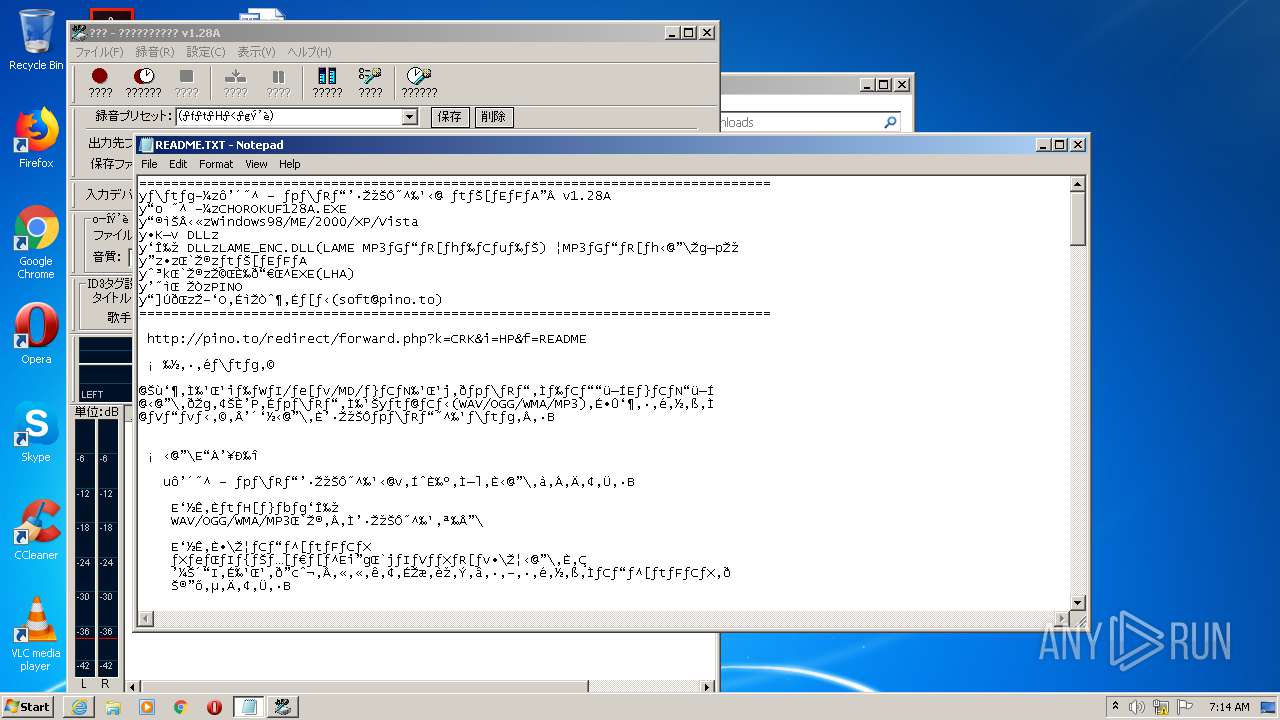Click Notepad vertical scrollbar down arrow

(1078, 602)
